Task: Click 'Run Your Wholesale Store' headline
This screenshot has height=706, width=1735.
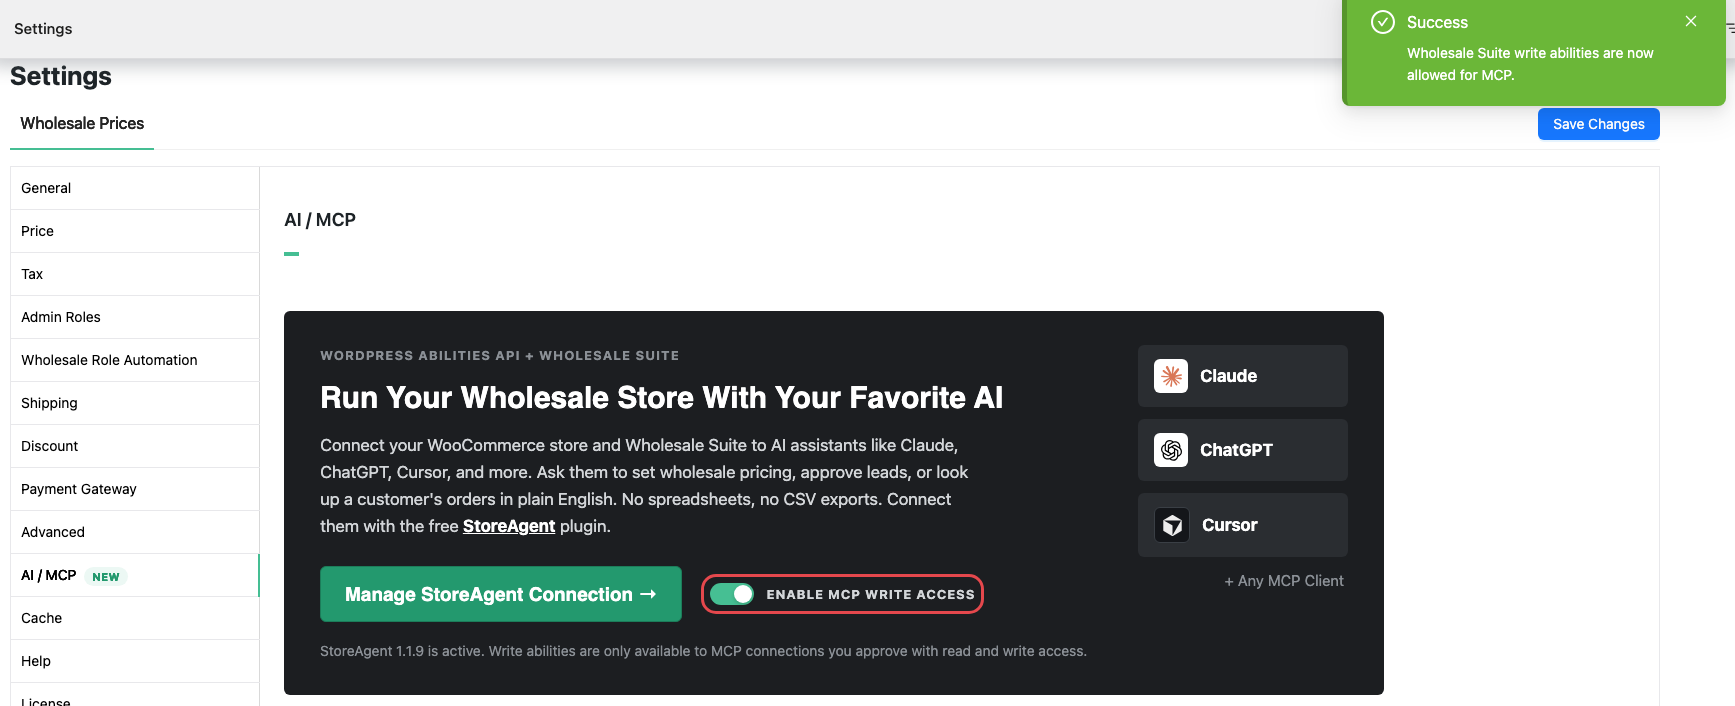Action: (x=661, y=398)
